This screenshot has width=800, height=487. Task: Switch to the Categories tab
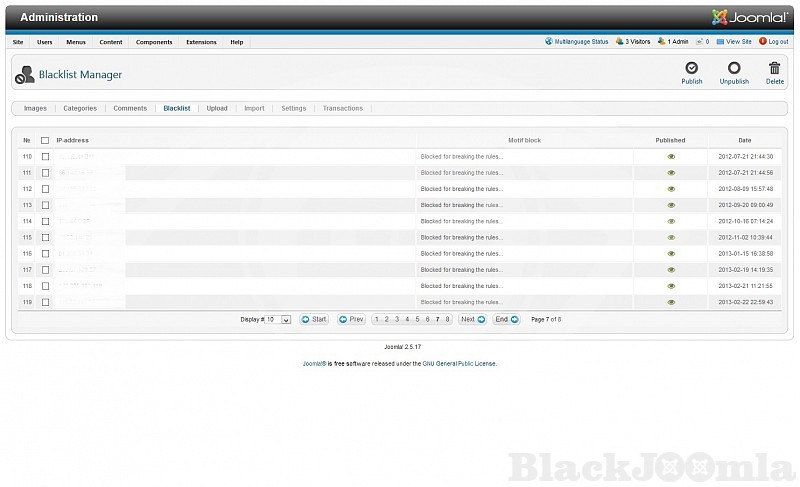(x=80, y=108)
